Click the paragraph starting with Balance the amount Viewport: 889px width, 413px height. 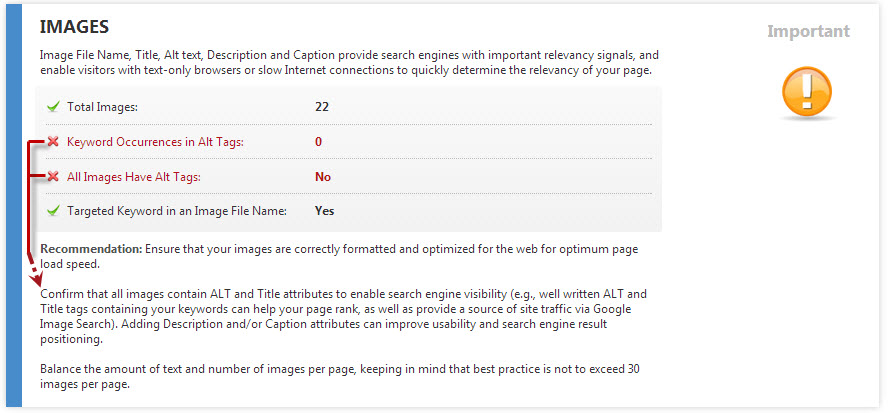[x=340, y=376]
